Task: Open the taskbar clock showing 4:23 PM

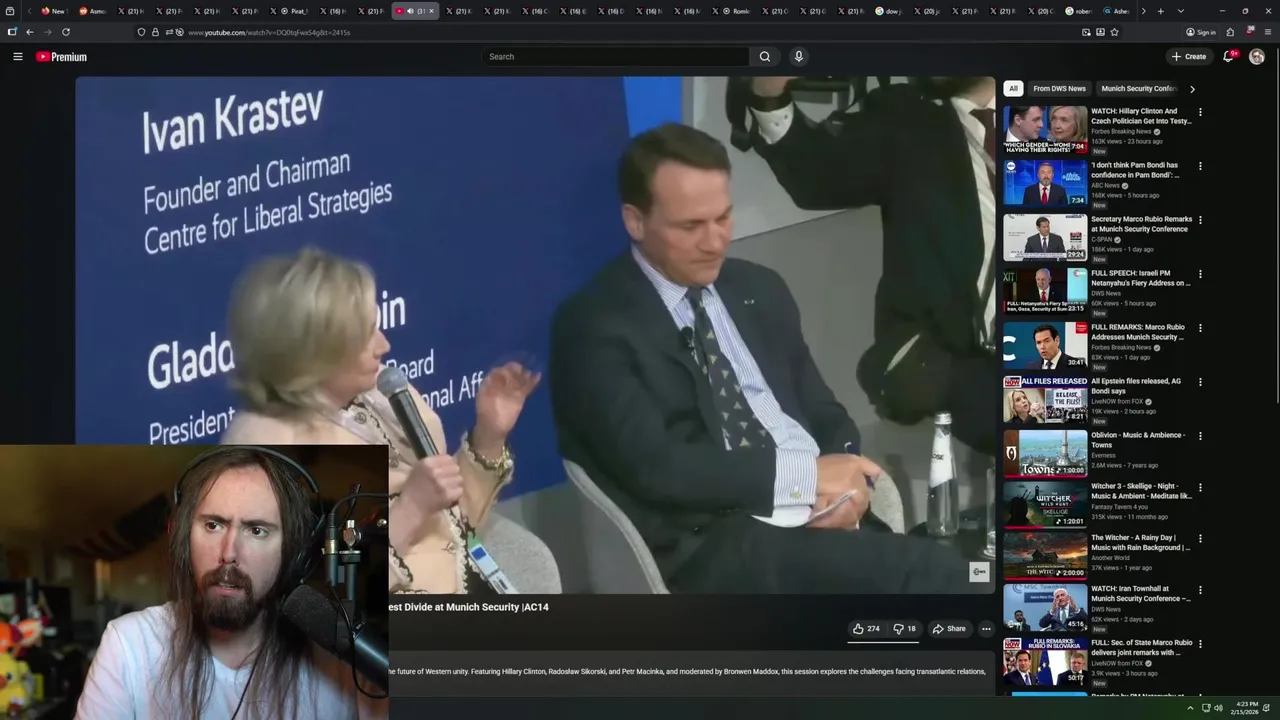Action: [1246, 708]
